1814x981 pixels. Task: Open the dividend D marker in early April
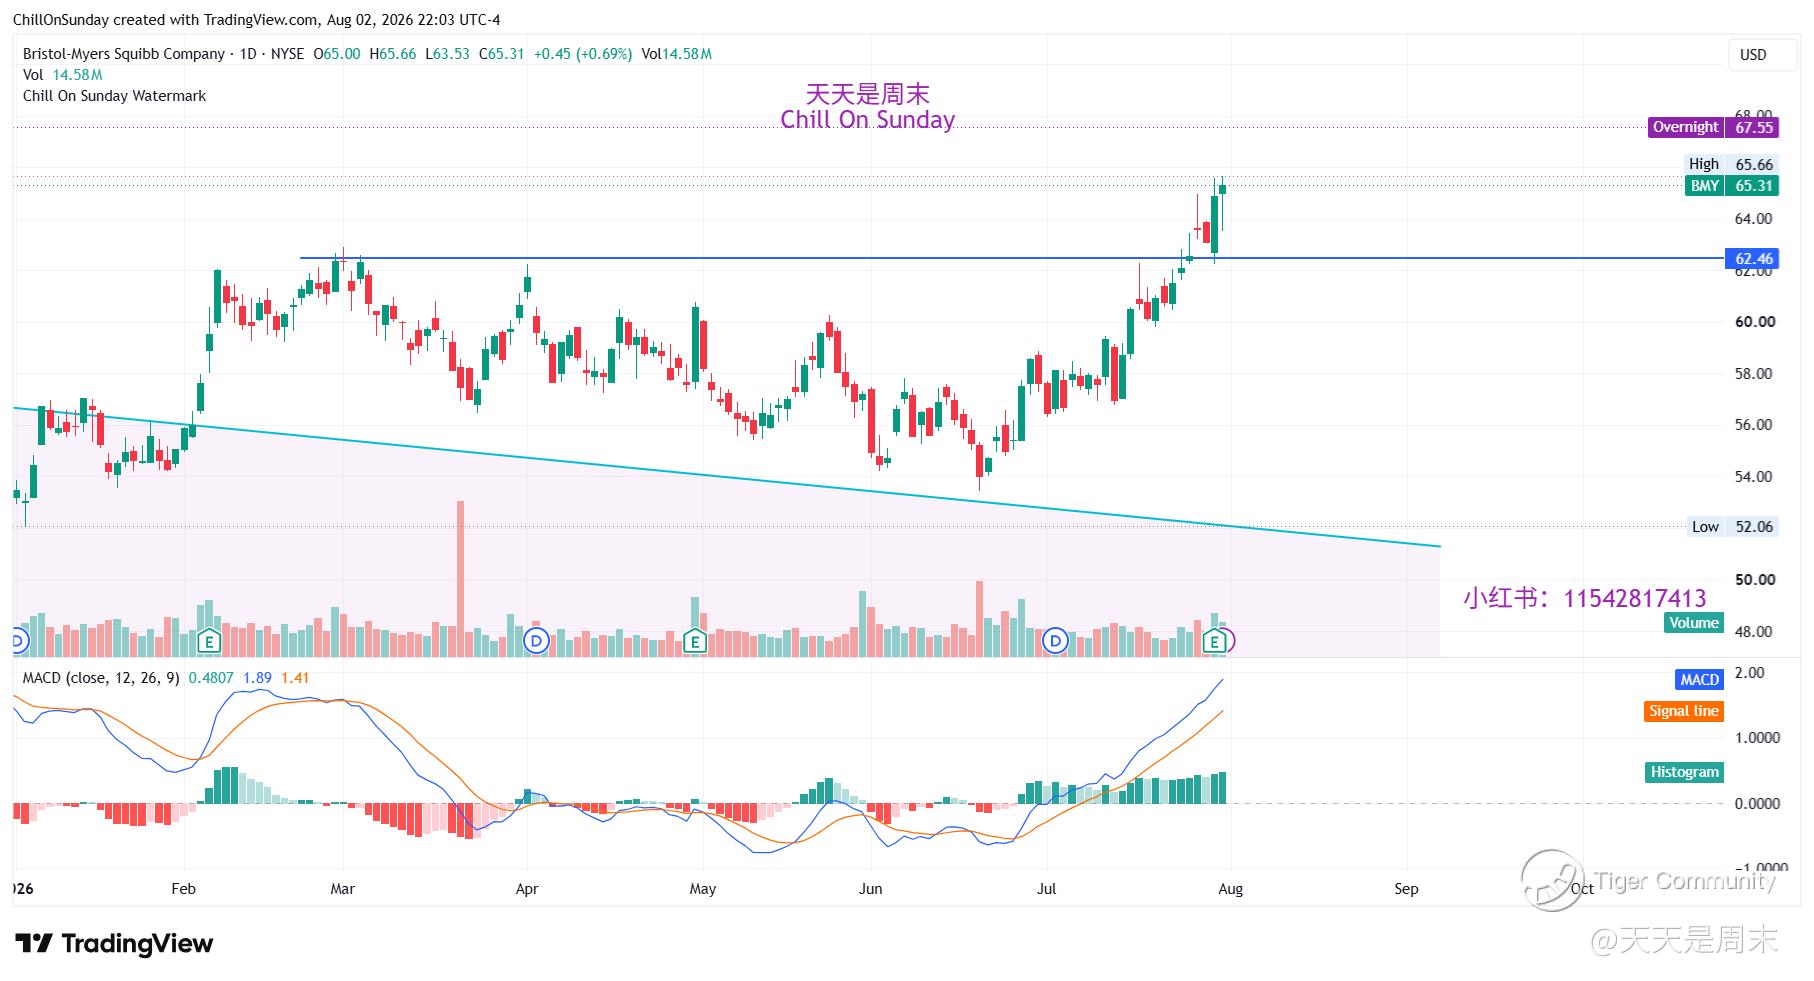pyautogui.click(x=536, y=640)
